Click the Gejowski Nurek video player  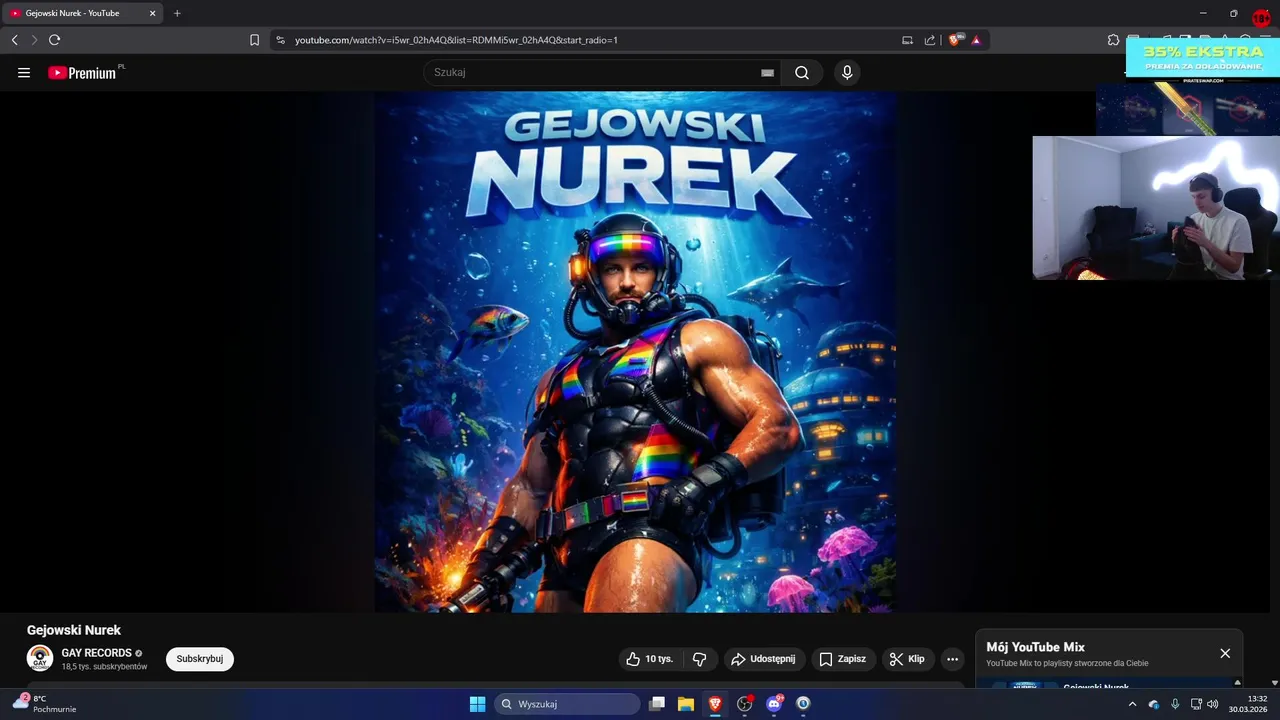pyautogui.click(x=635, y=352)
